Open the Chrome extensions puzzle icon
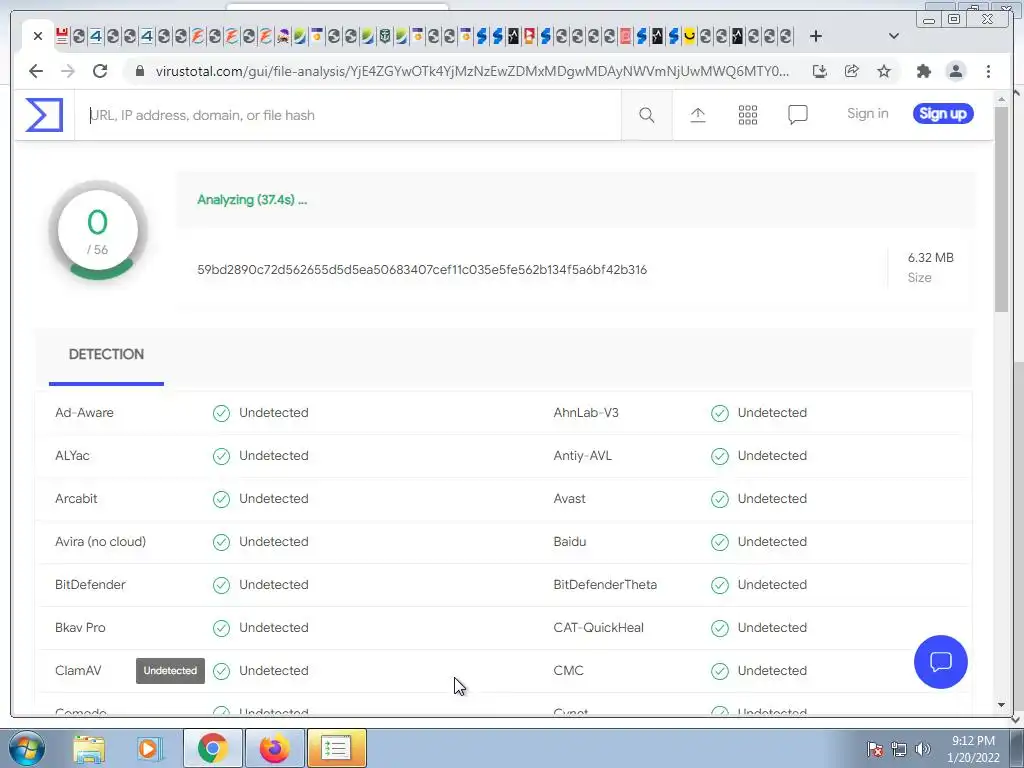This screenshot has height=768, width=1024. pos(923,71)
